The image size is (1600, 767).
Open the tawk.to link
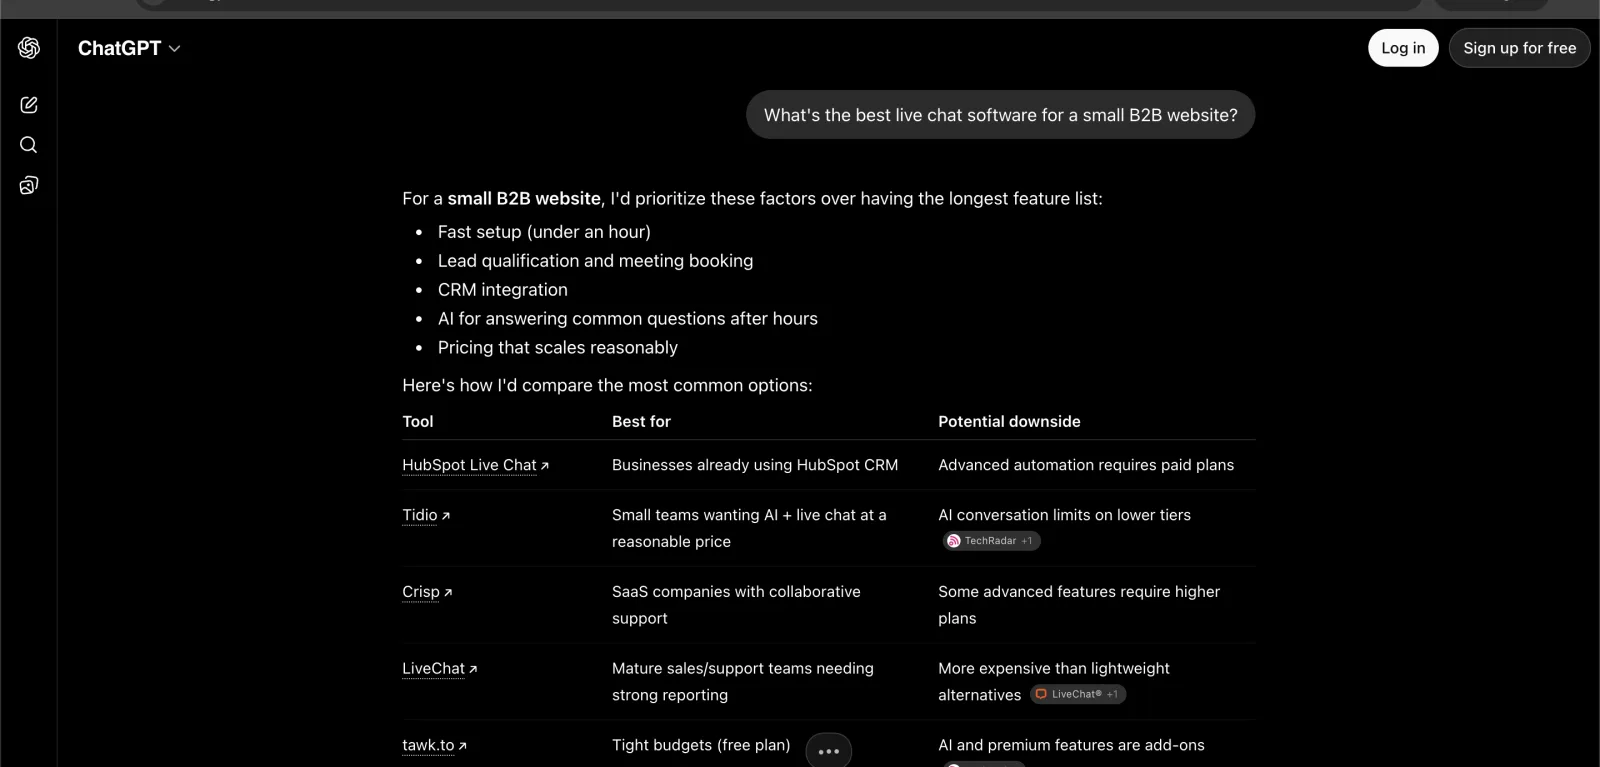(434, 745)
